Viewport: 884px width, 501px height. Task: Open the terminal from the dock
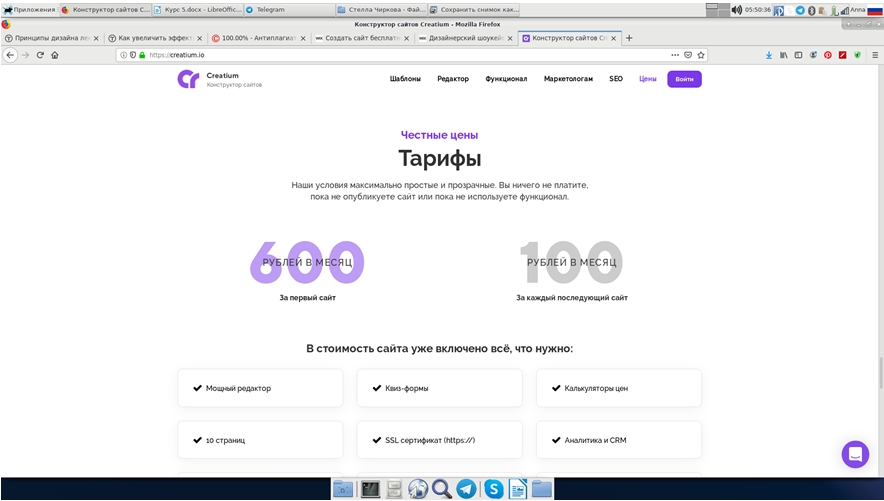click(370, 489)
